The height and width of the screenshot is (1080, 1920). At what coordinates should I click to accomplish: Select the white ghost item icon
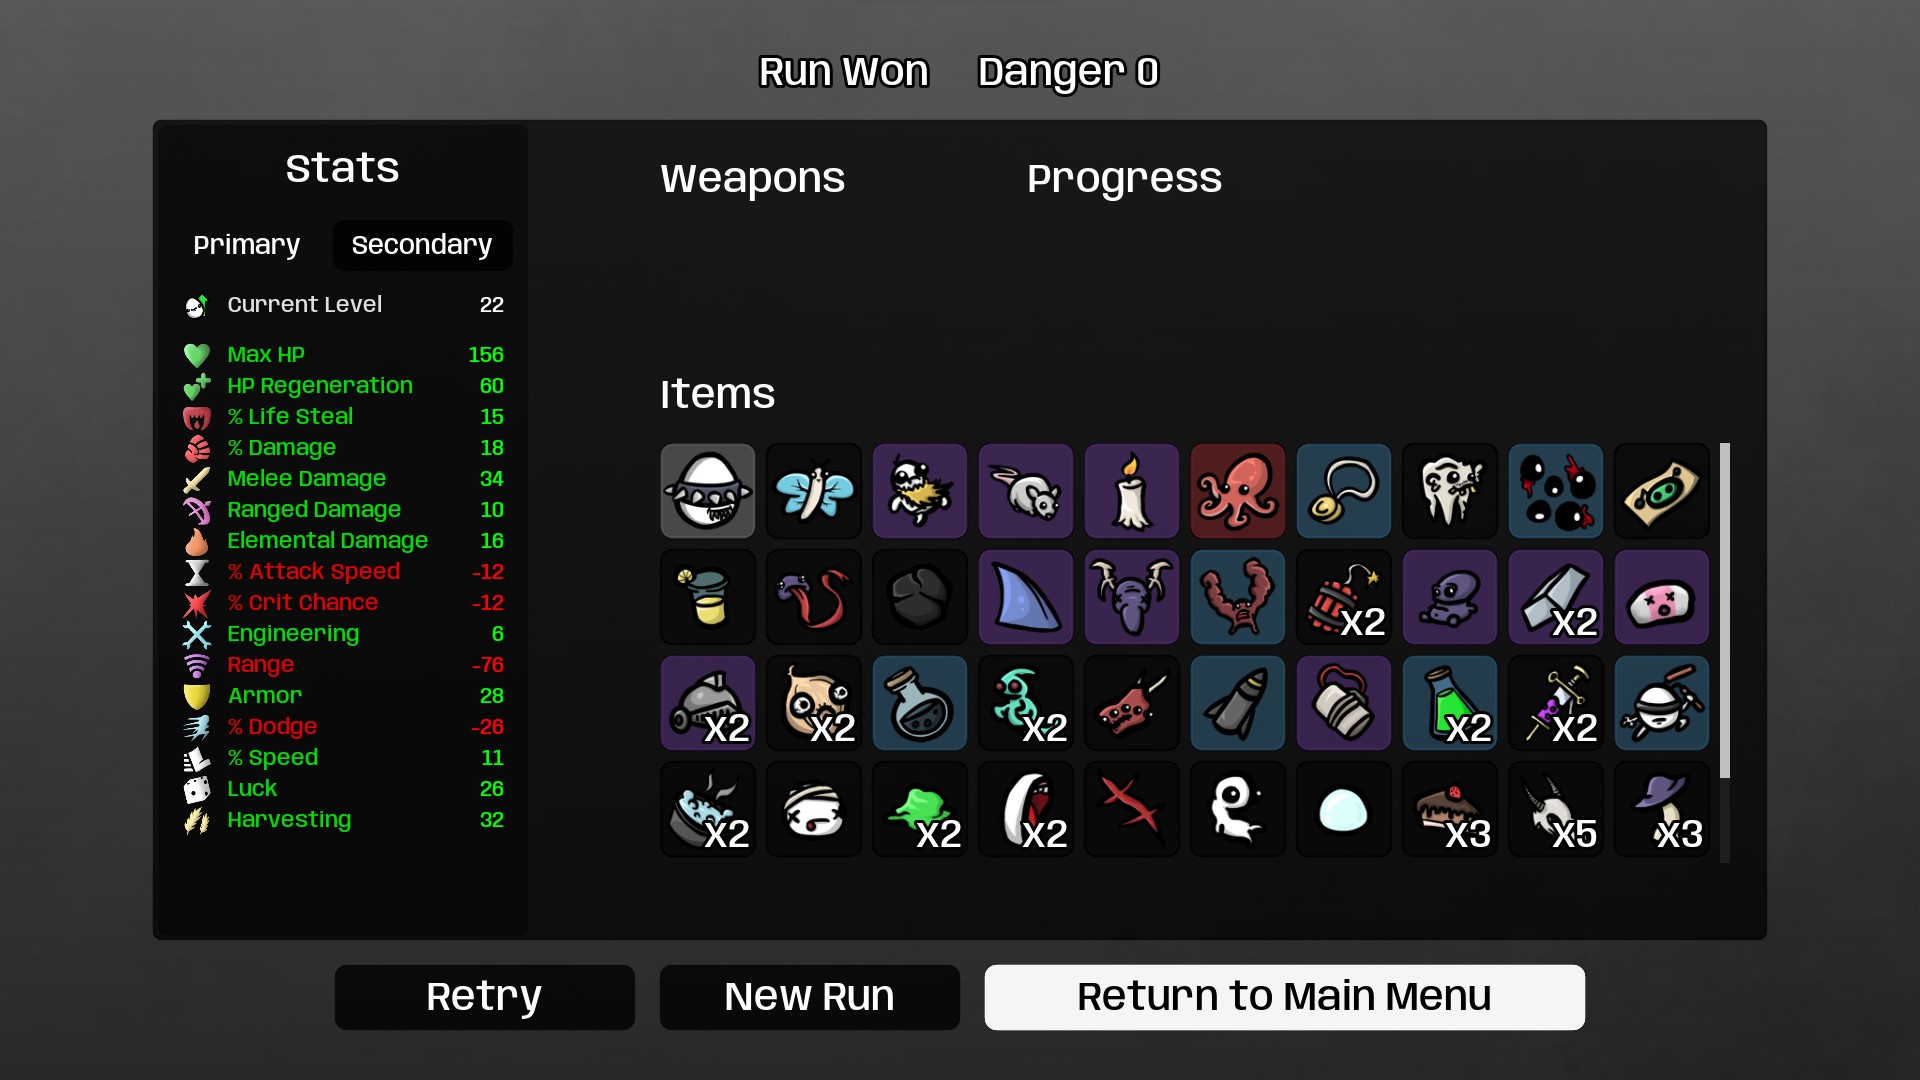(1238, 809)
